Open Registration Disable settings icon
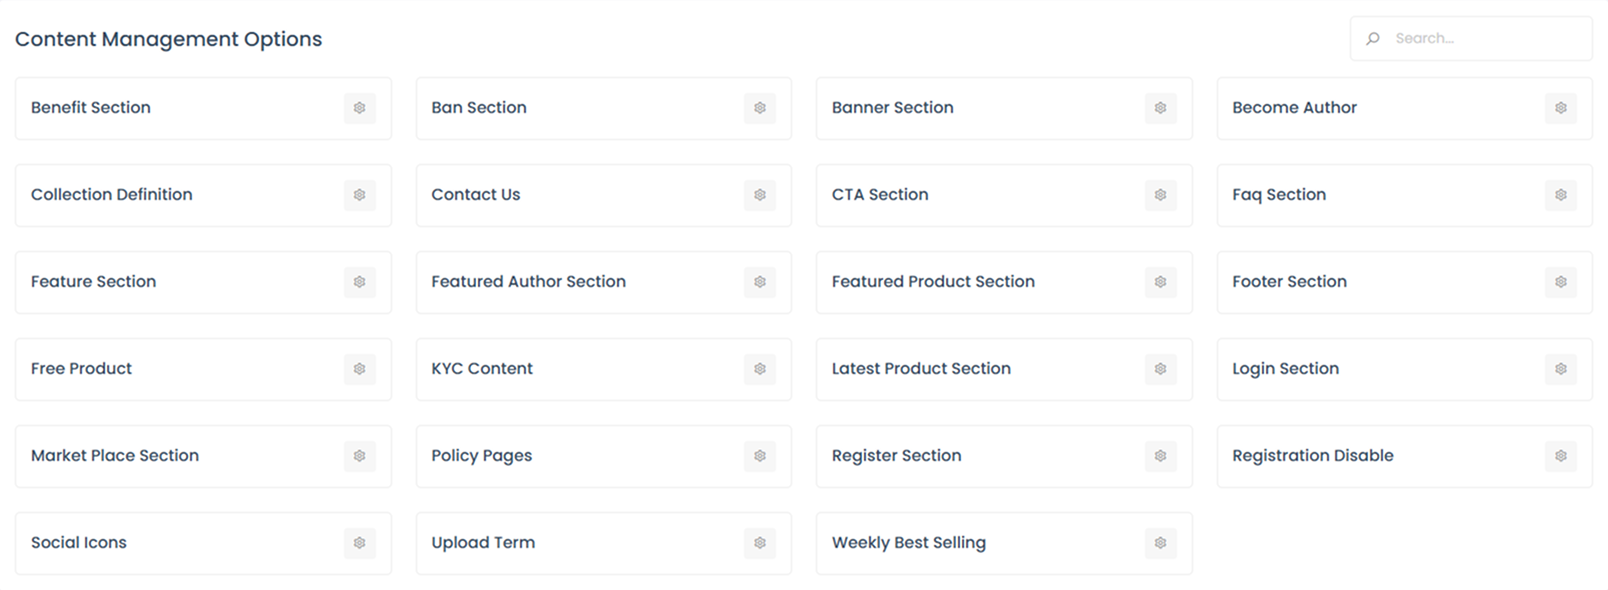 1561,456
